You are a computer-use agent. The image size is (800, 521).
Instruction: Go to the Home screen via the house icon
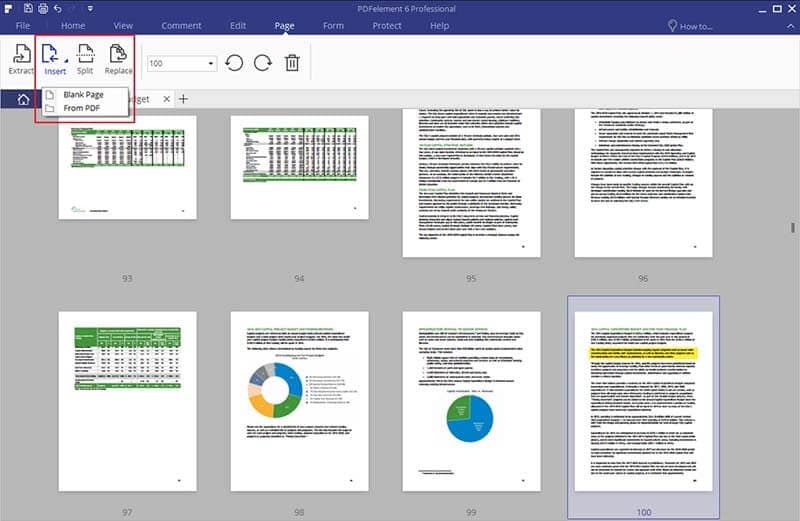(23, 99)
